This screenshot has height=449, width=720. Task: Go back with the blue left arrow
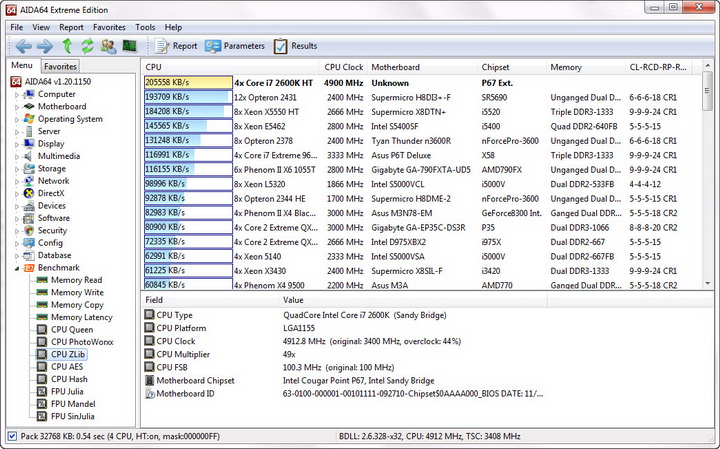coord(23,46)
